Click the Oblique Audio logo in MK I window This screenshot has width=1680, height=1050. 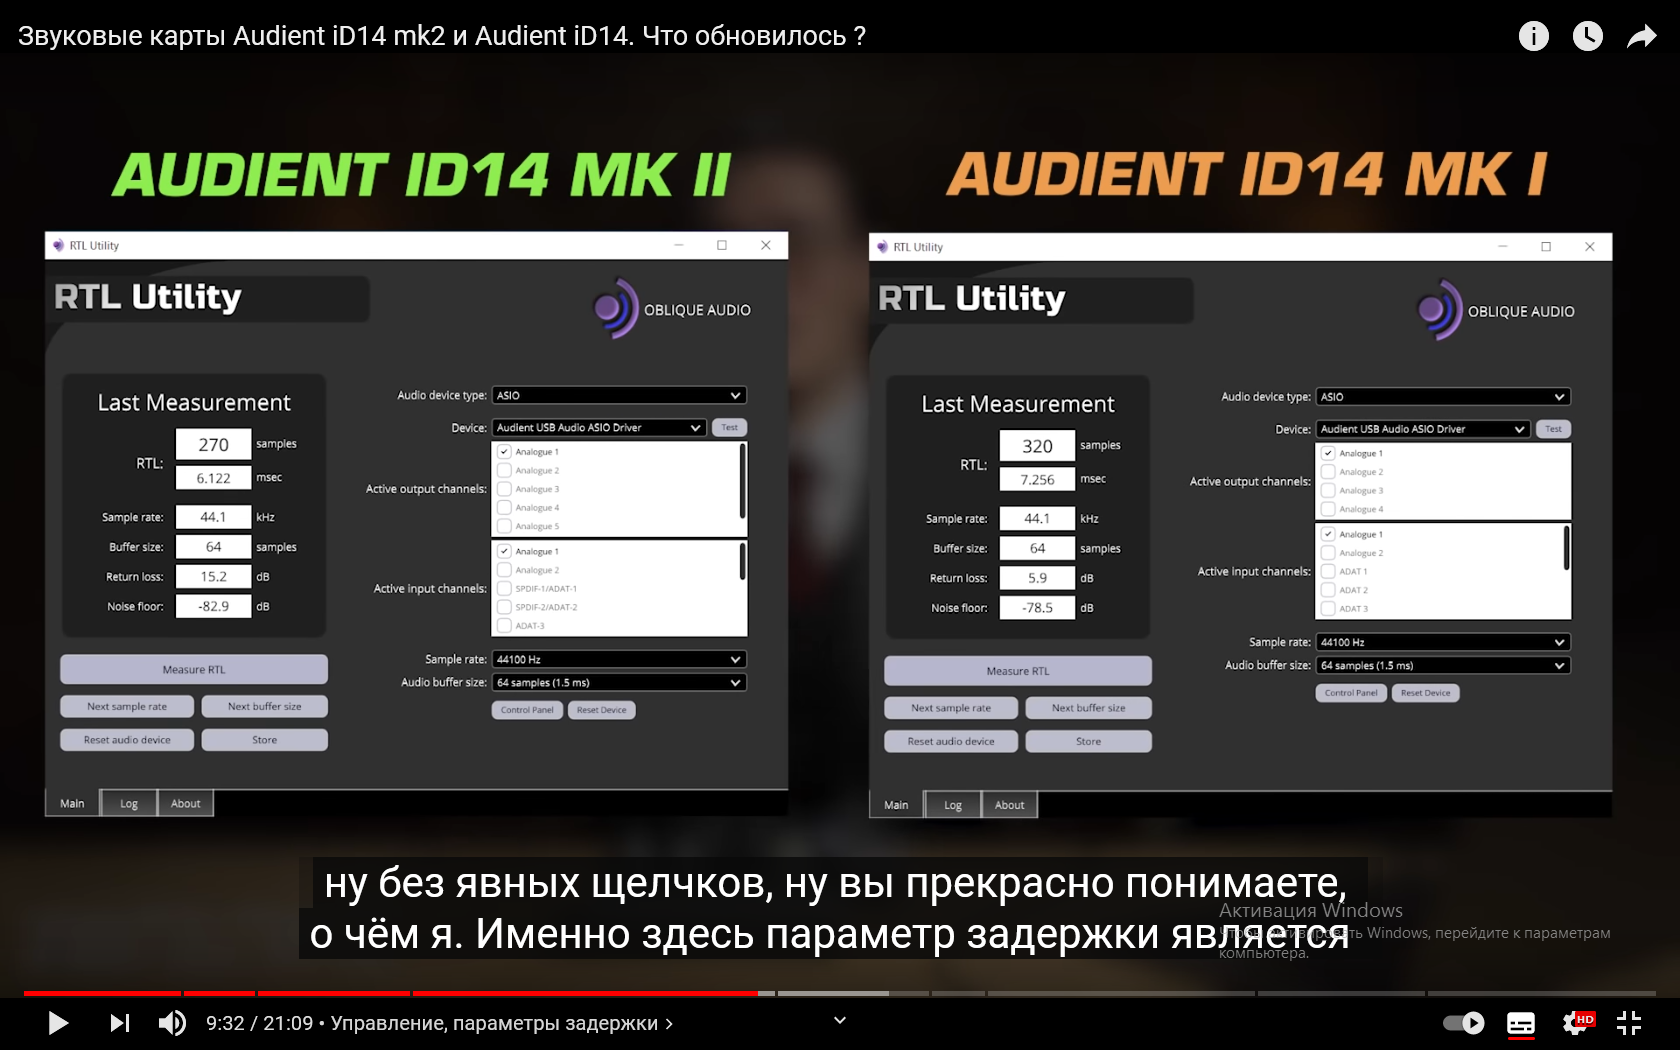(x=1496, y=311)
